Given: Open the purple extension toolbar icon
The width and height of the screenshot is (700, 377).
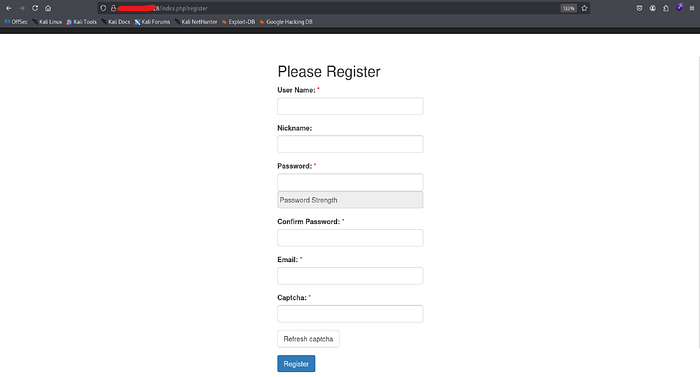Looking at the screenshot, I should click(679, 7).
